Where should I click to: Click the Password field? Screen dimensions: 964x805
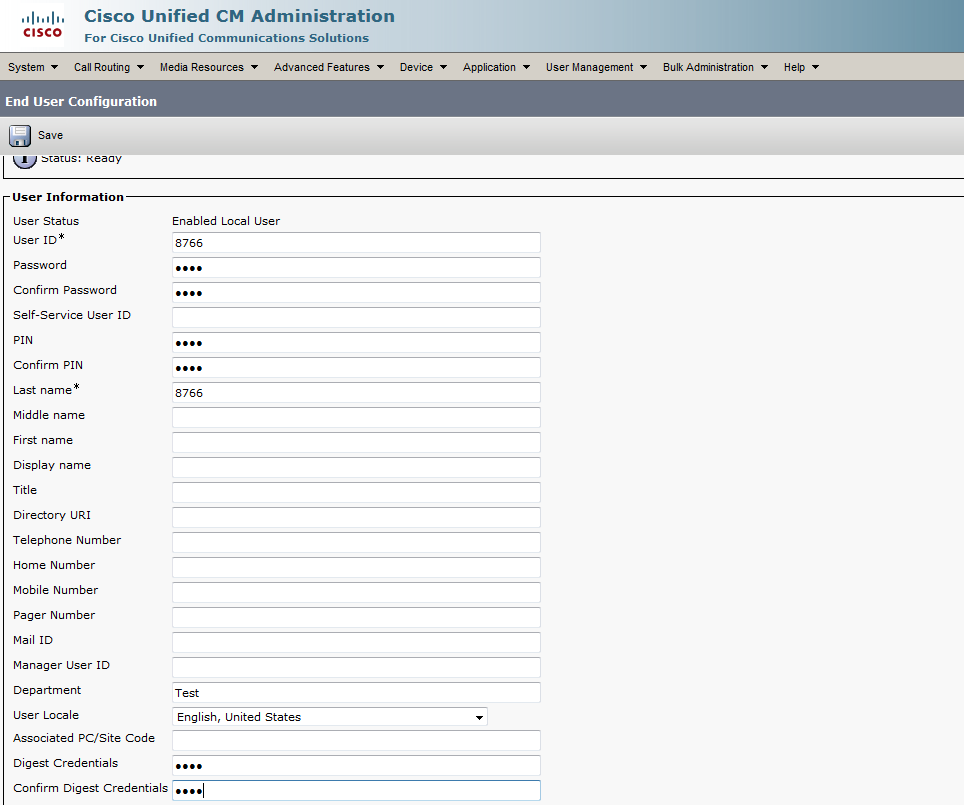pyautogui.click(x=356, y=268)
